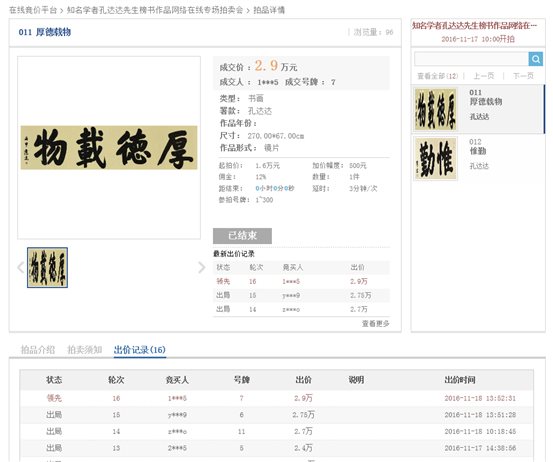
Task: Click 2.7万 bid in latest bids list
Action: point(359,309)
